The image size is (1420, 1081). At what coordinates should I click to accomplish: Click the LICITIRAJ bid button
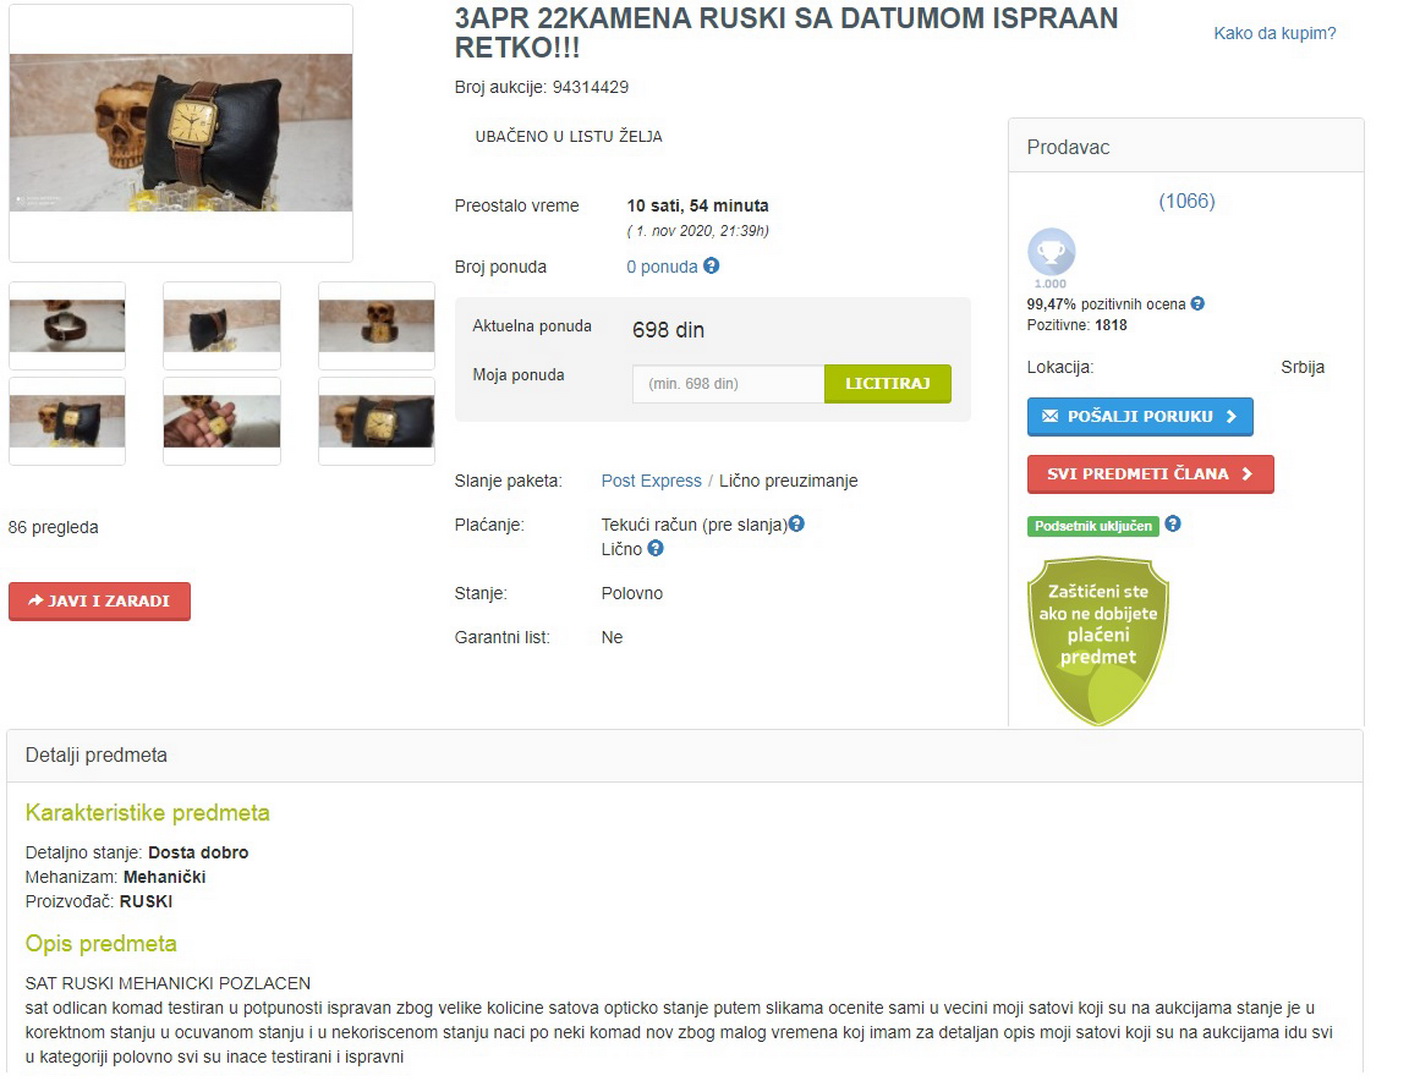tap(887, 384)
